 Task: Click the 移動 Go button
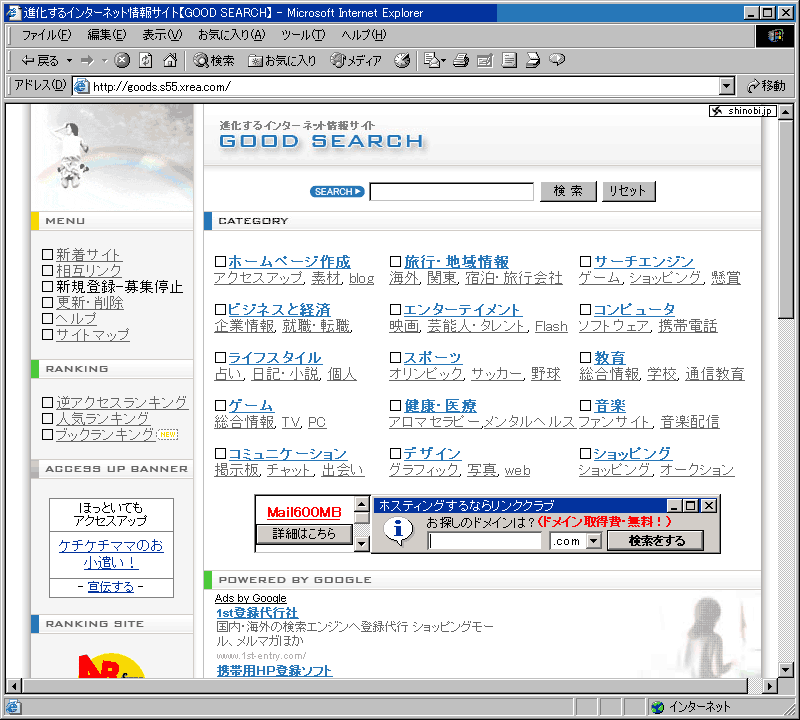click(x=766, y=86)
